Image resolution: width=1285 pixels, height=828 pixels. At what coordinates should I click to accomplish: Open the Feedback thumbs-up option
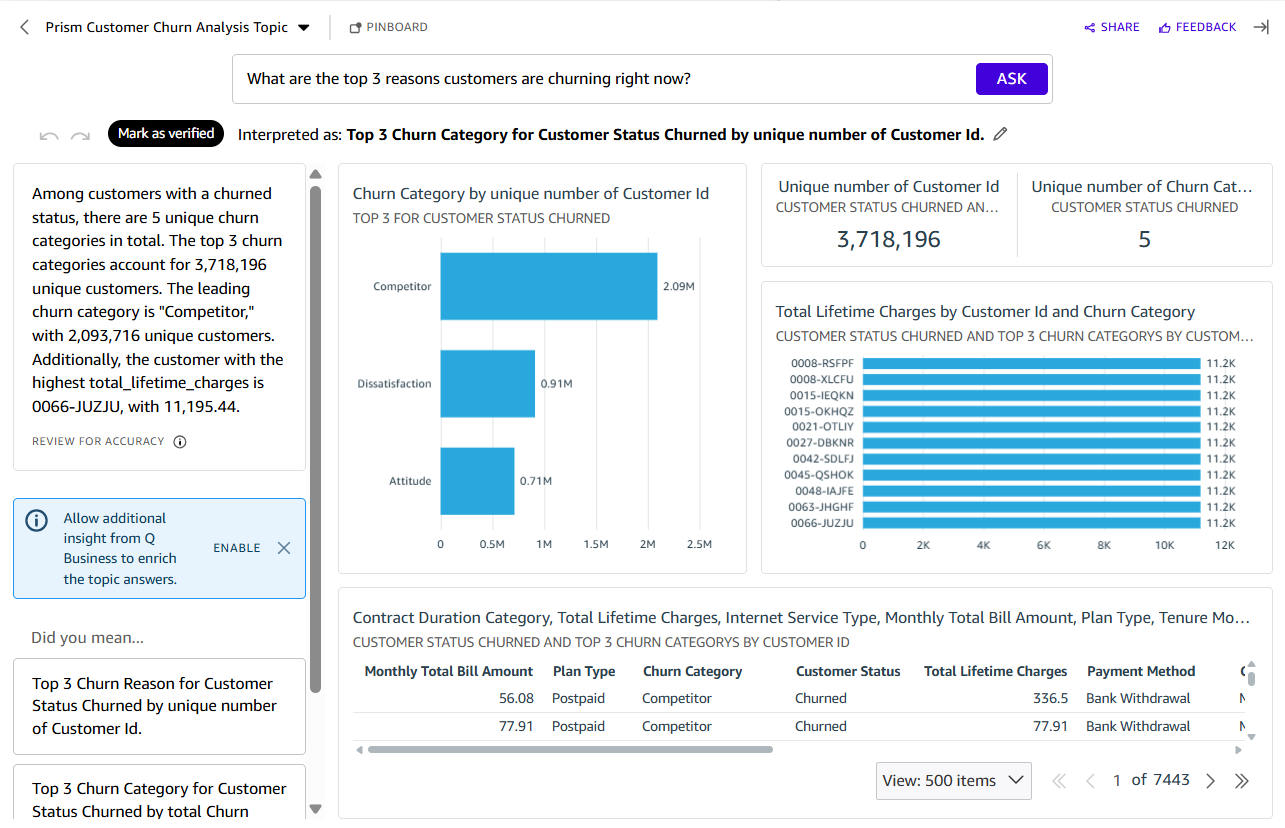[x=1197, y=28]
